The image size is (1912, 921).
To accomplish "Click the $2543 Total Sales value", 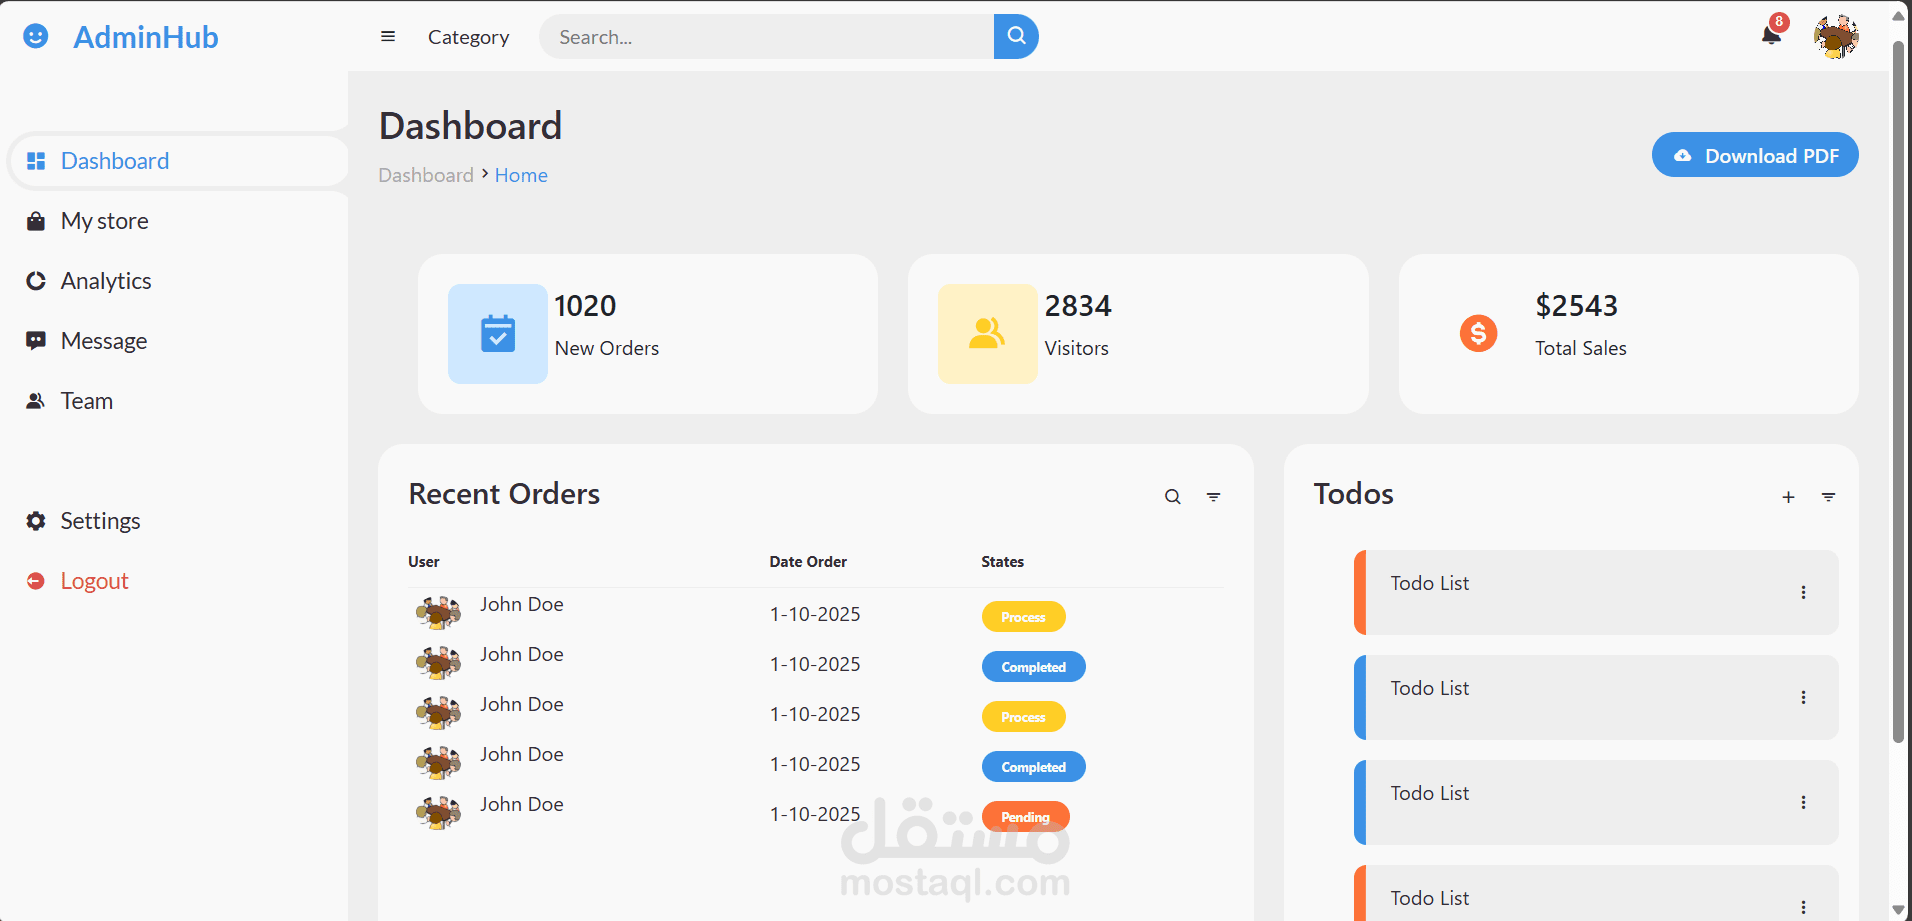I will 1576,306.
